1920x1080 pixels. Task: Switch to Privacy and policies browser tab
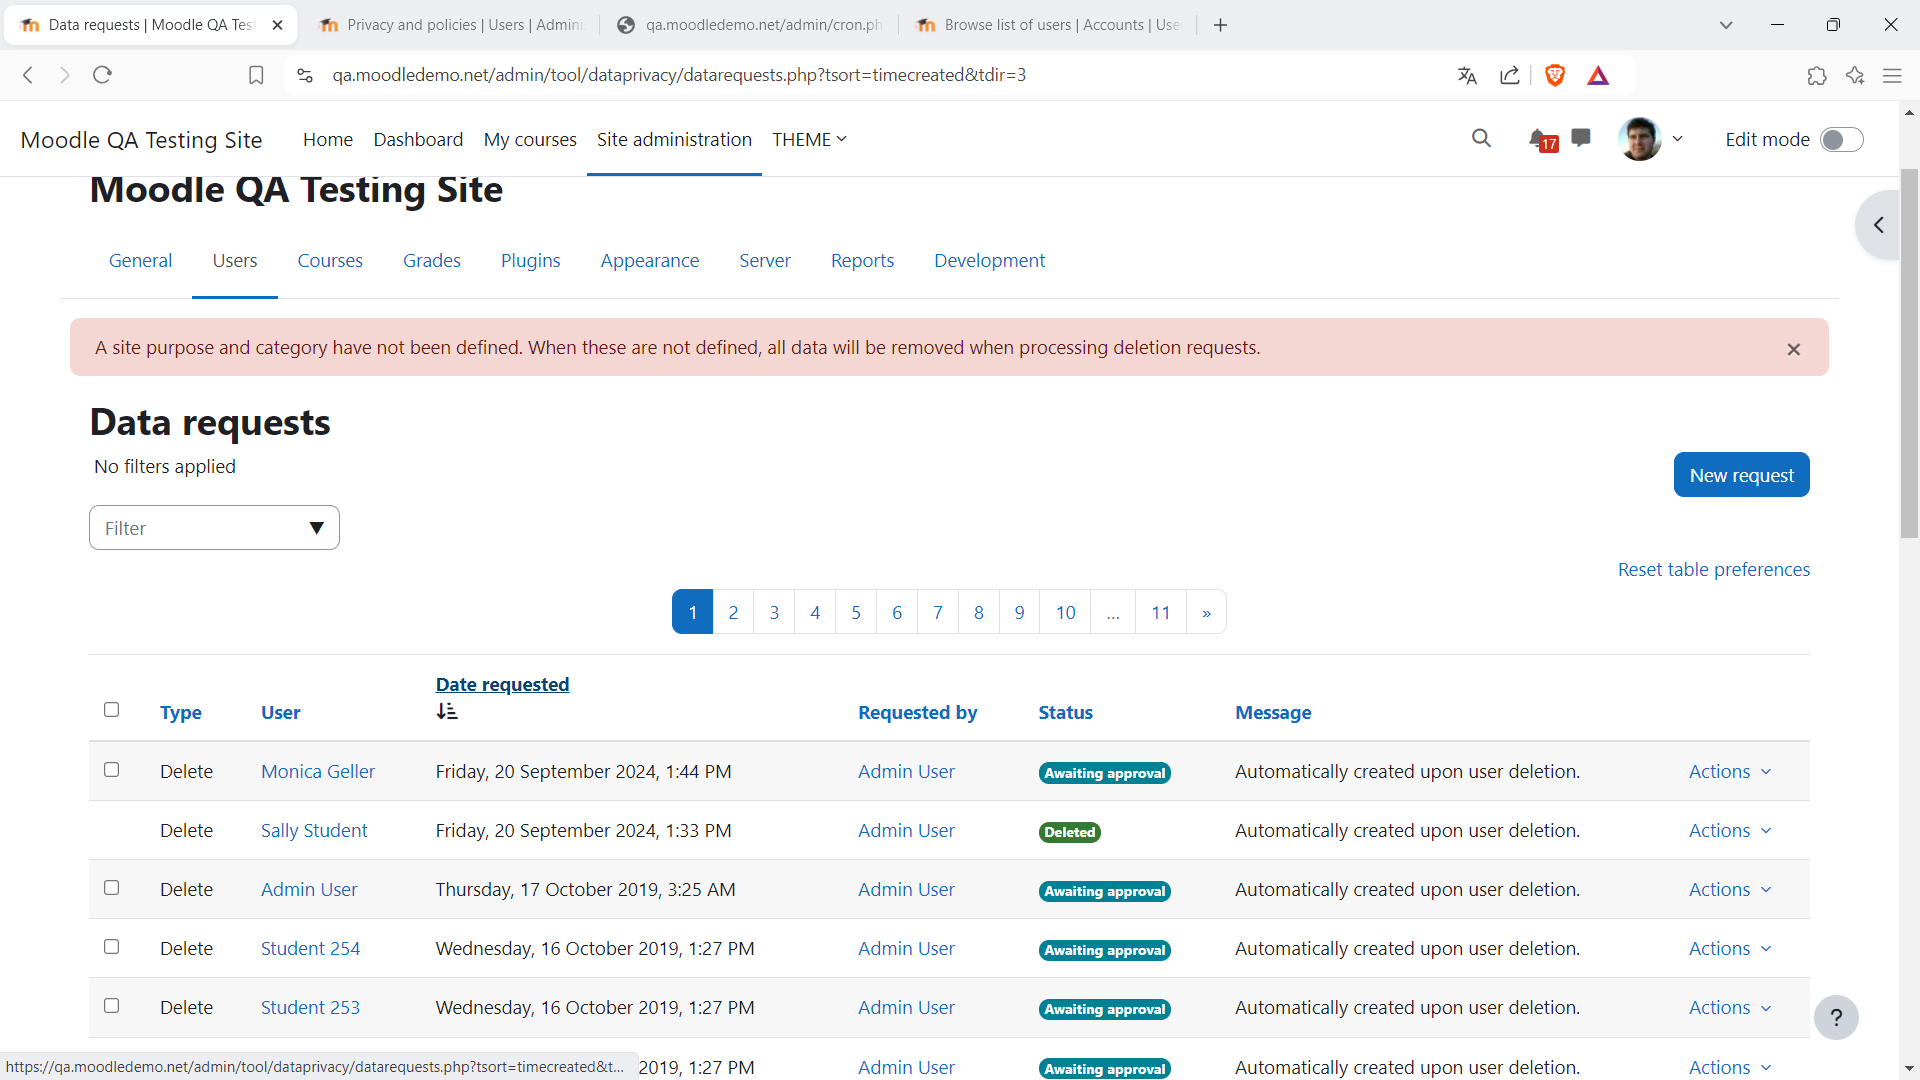450,25
